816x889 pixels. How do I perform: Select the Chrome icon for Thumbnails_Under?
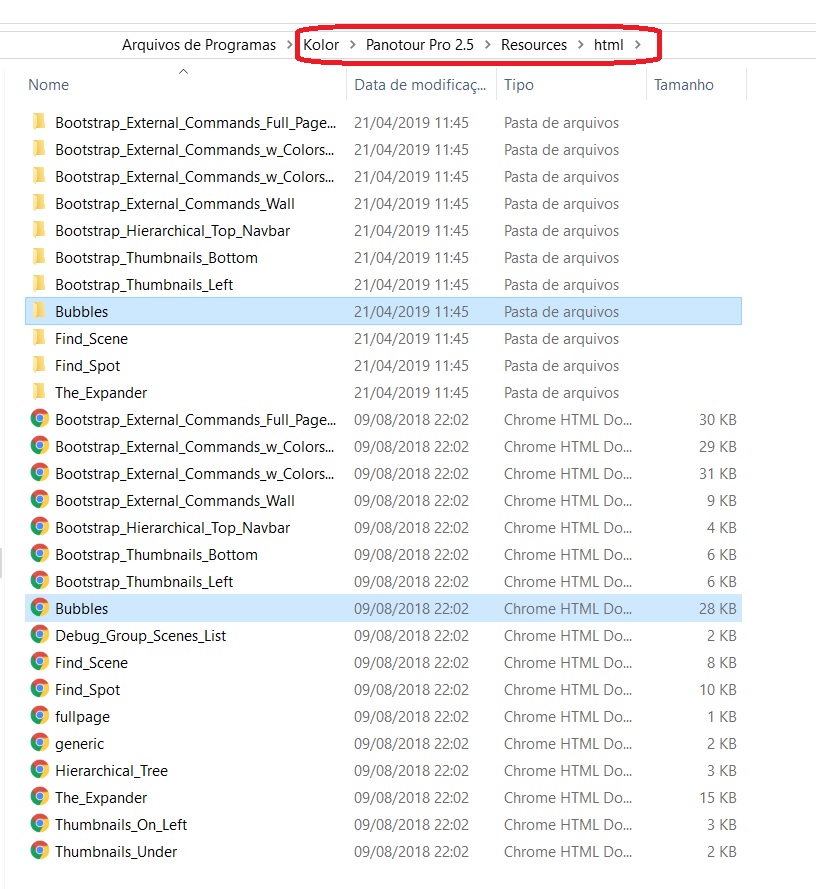39,851
